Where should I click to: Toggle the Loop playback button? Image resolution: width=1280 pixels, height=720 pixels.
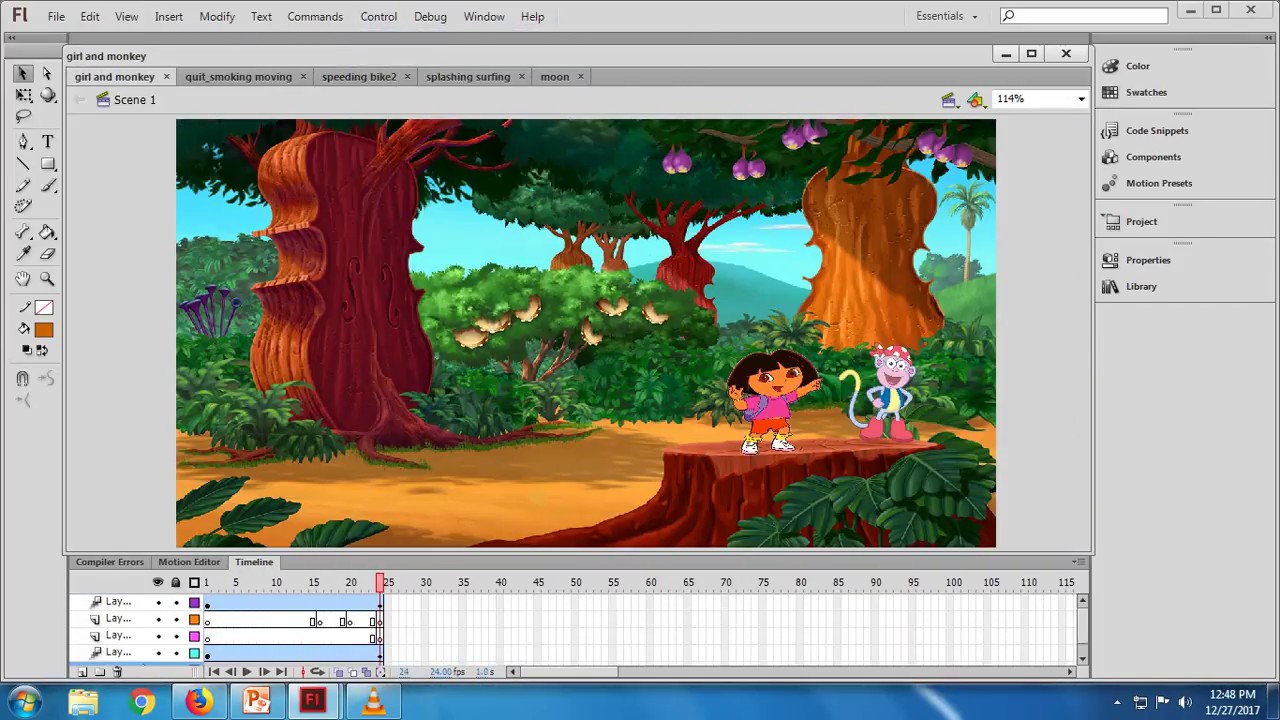(x=317, y=672)
